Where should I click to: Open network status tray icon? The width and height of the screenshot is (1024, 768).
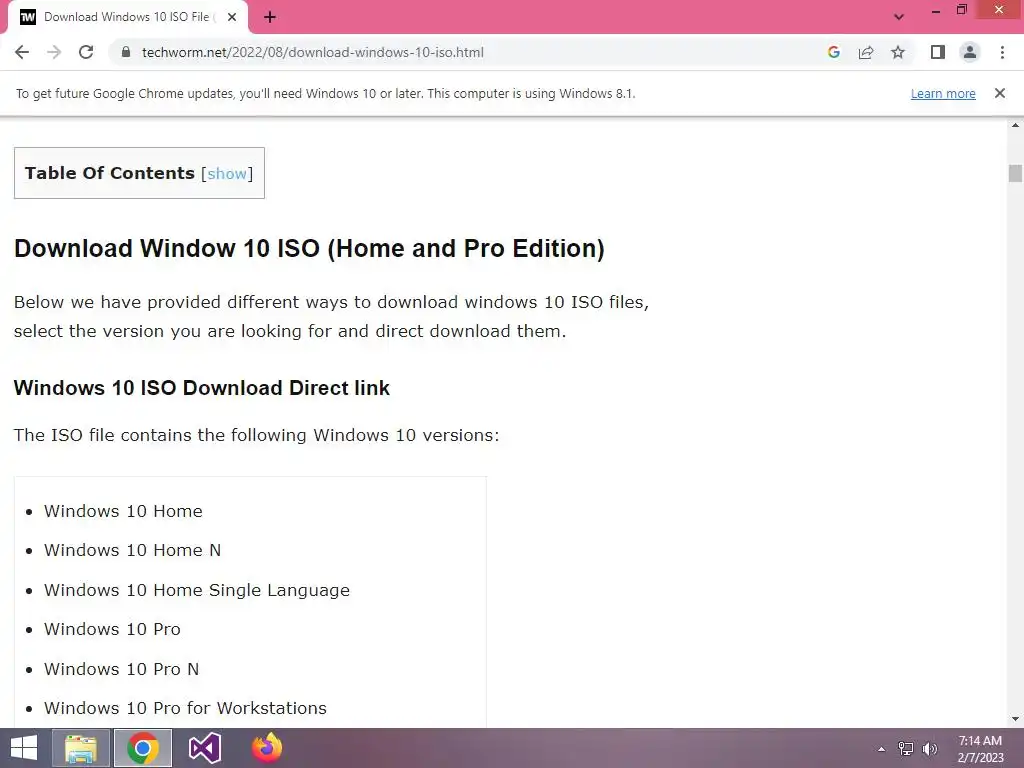point(905,749)
